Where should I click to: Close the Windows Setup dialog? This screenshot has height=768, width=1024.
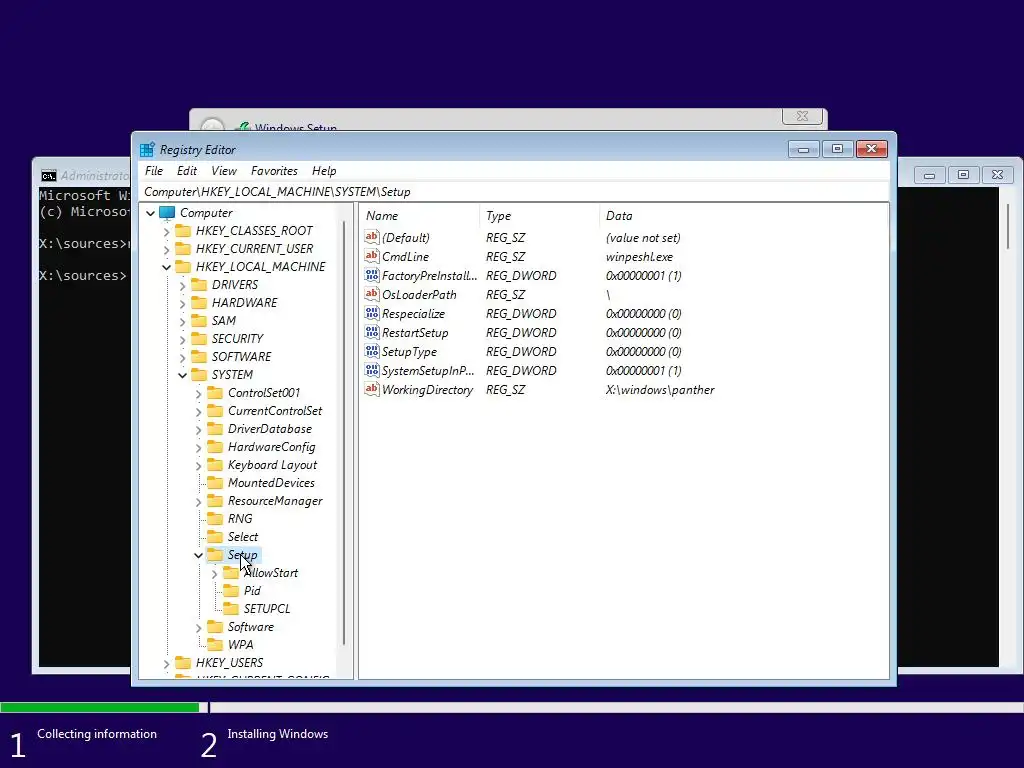click(802, 116)
